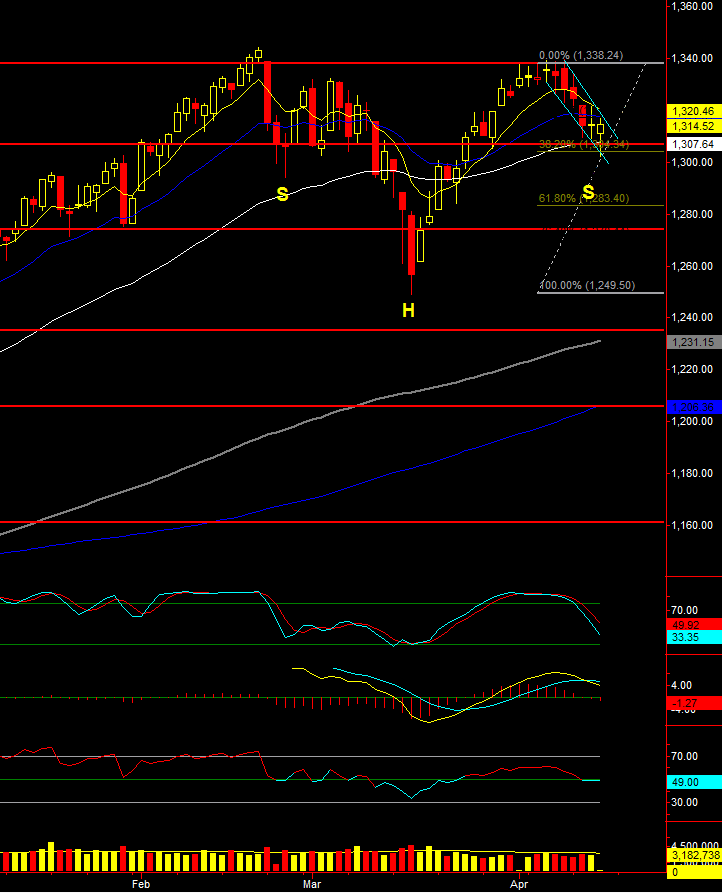Select the 3,182,738 volume value tag
The height and width of the screenshot is (893, 722).
pos(693,856)
